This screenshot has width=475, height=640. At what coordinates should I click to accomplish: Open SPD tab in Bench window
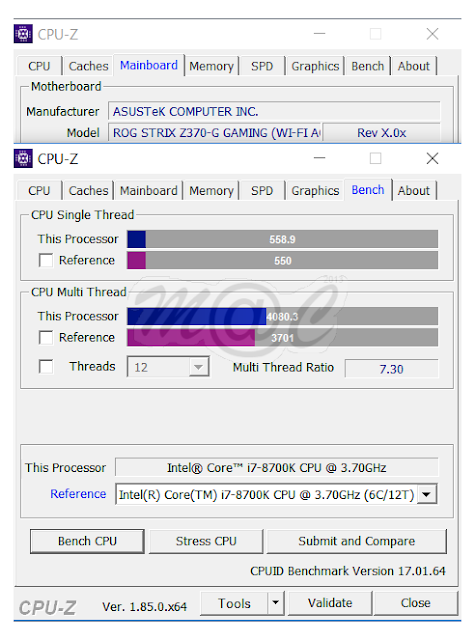(262, 191)
